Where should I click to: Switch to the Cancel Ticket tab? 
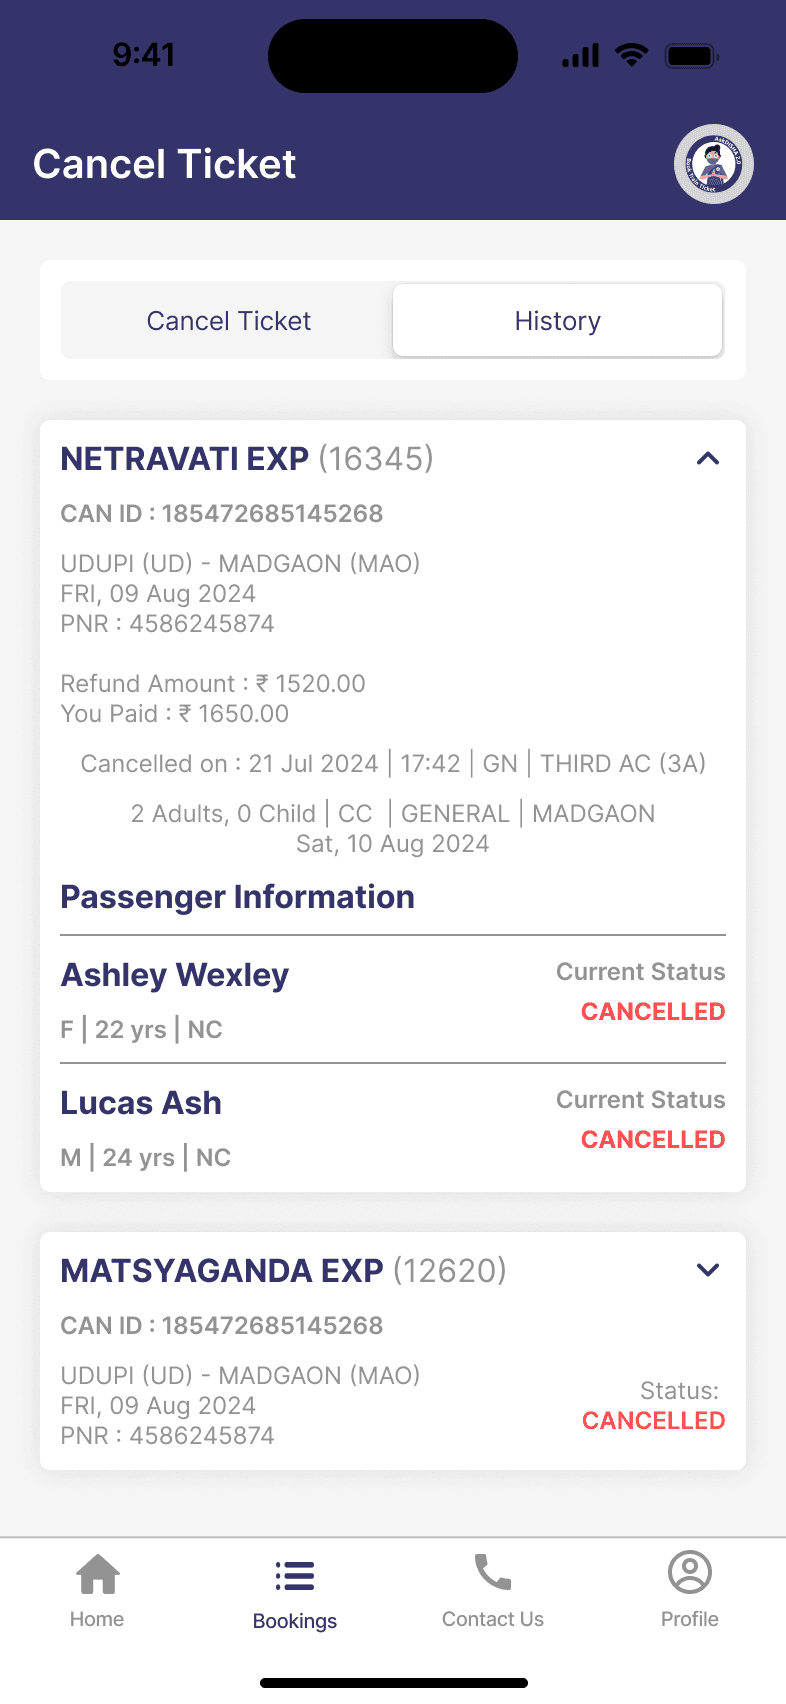click(x=228, y=321)
